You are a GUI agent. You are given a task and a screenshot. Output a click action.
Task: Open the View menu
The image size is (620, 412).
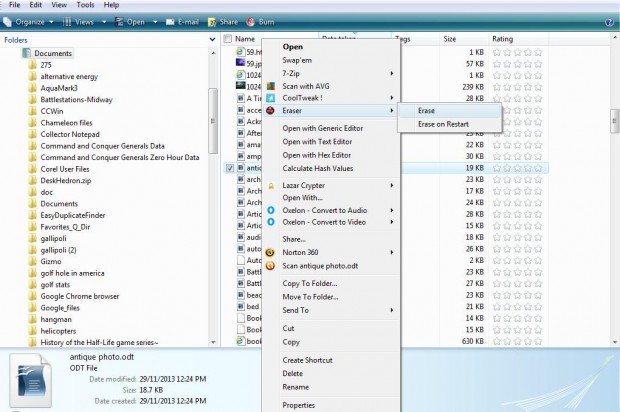59,5
